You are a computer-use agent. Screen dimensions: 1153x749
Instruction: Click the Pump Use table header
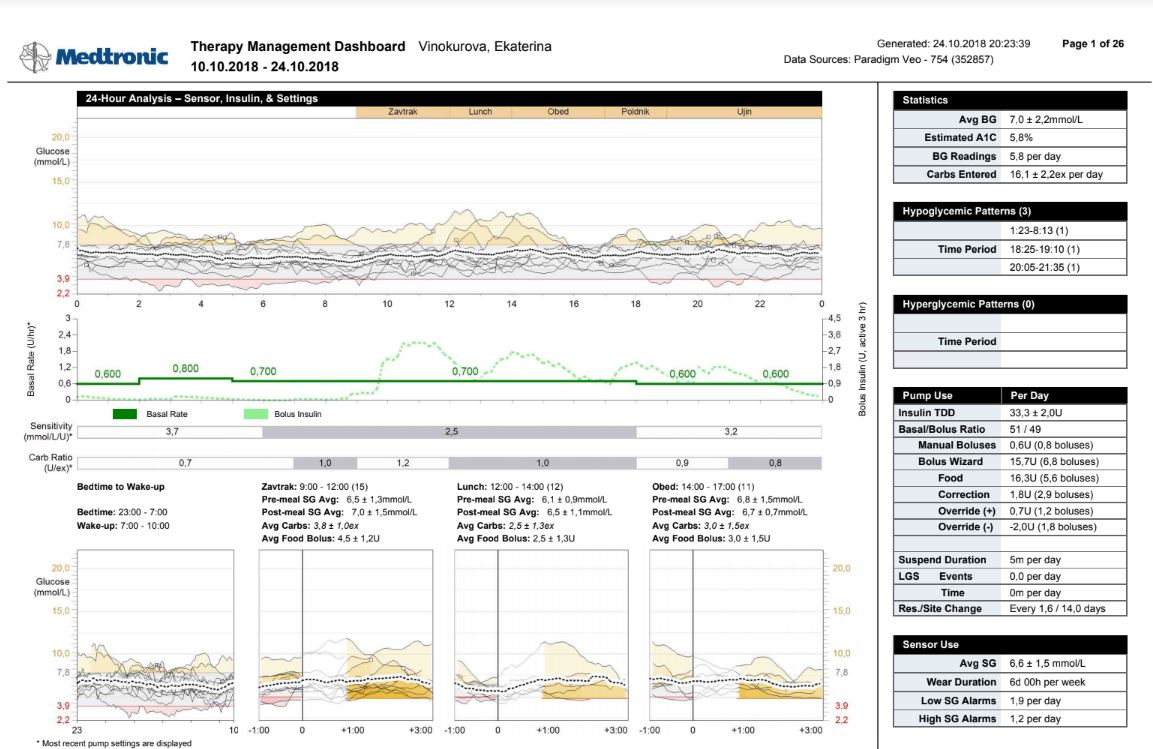pos(1010,395)
